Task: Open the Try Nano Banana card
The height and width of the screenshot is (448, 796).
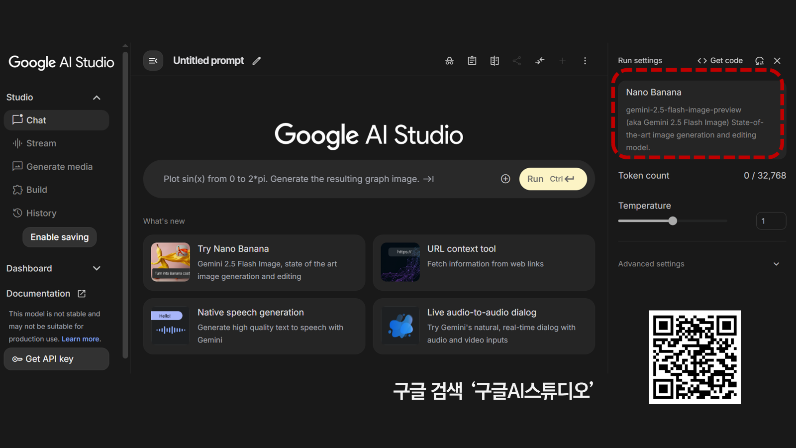Action: click(254, 263)
